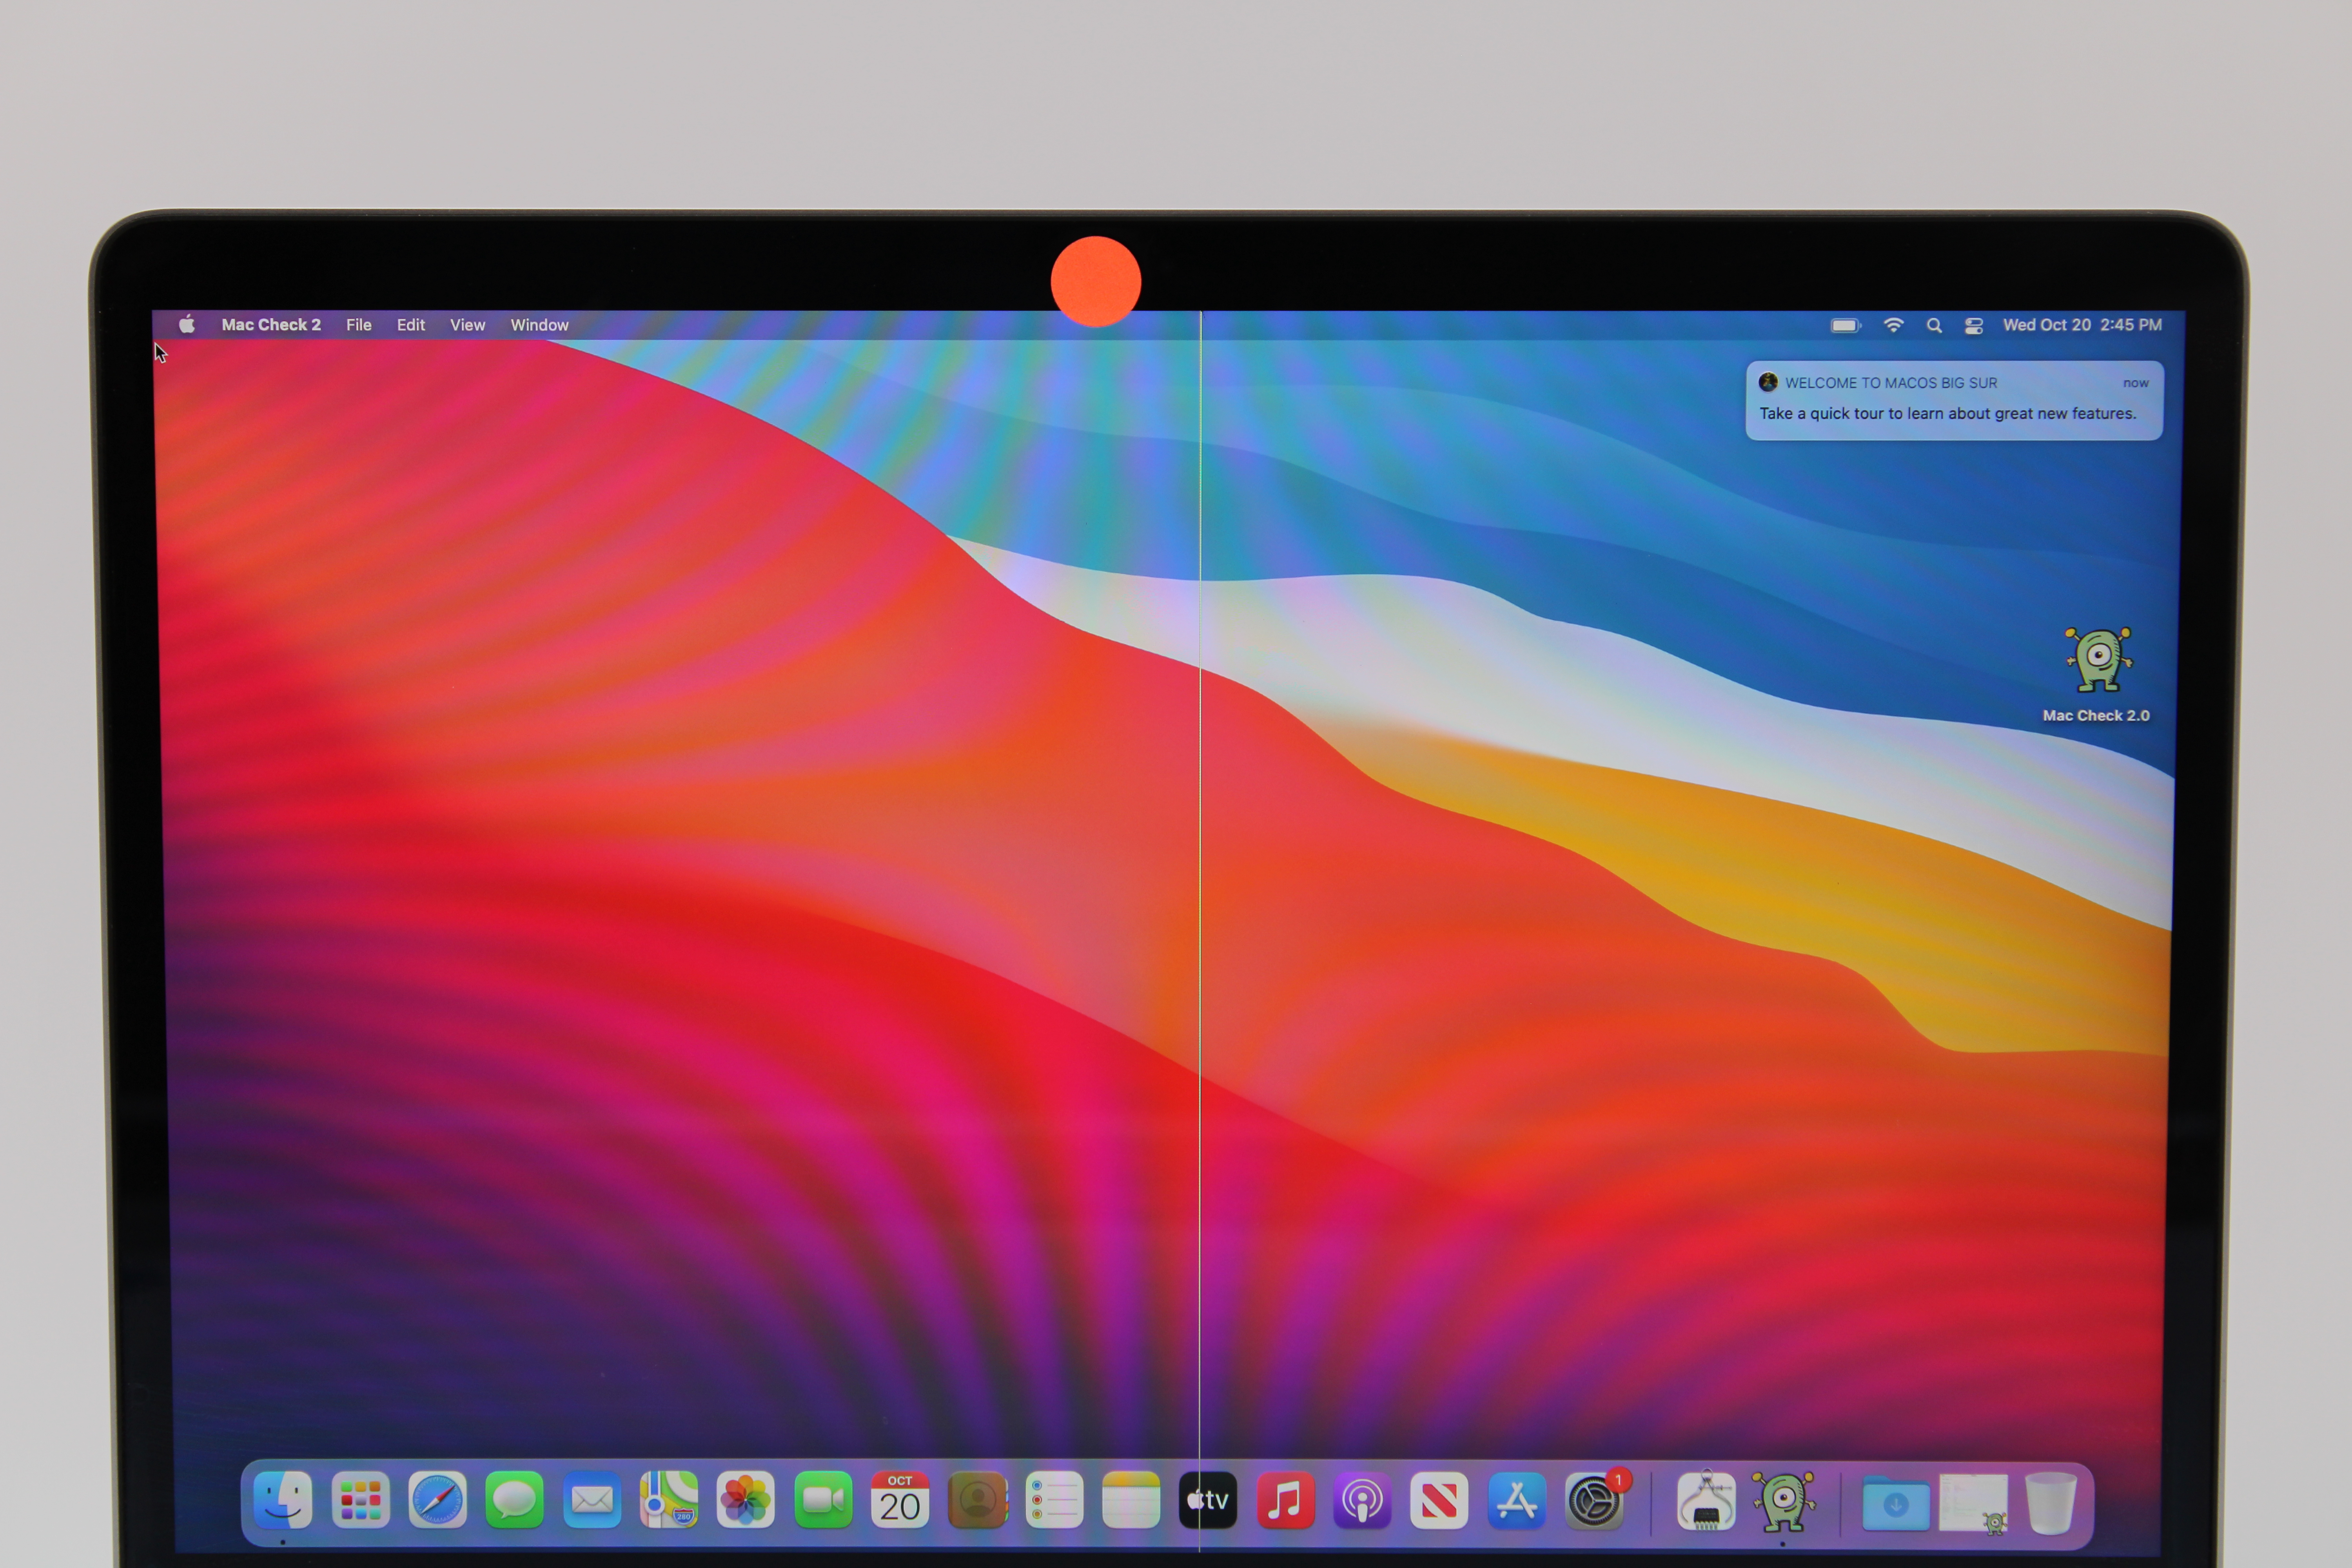2352x1568 pixels.
Task: Launch Safari from the Dock
Action: point(437,1500)
